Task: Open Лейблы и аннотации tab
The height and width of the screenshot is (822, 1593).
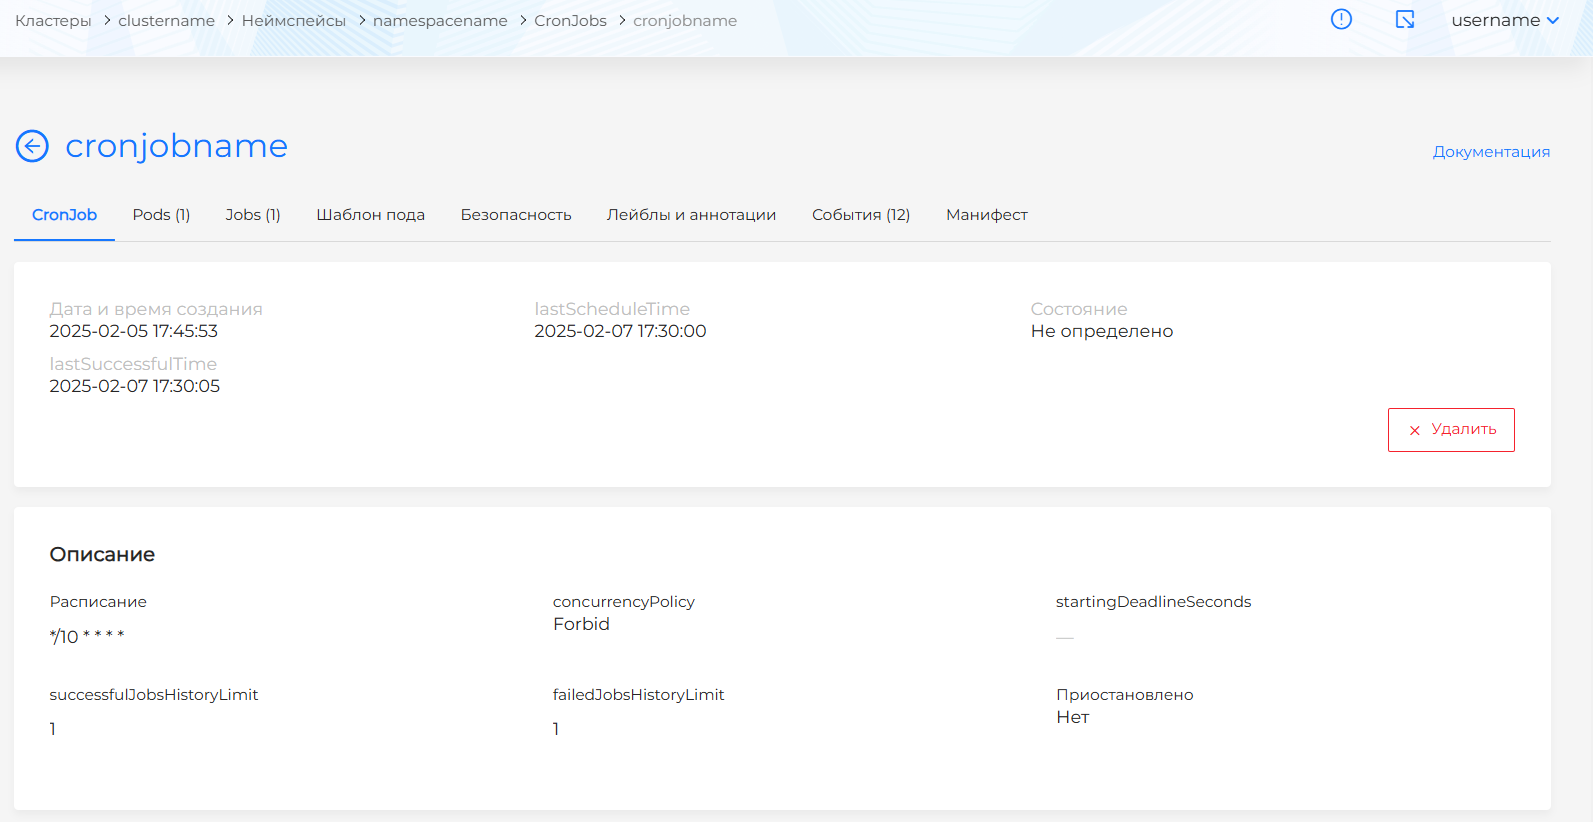Action: 691,215
